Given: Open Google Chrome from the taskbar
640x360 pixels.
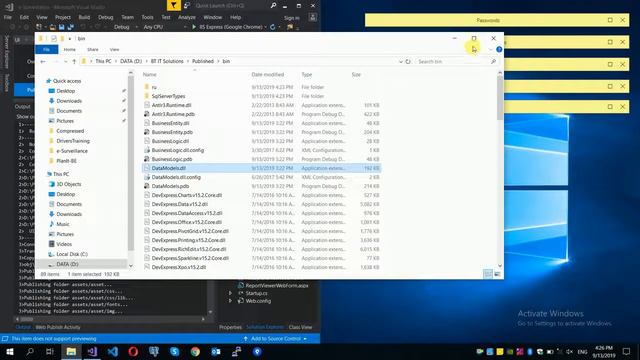Looking at the screenshot, I should [x=195, y=351].
